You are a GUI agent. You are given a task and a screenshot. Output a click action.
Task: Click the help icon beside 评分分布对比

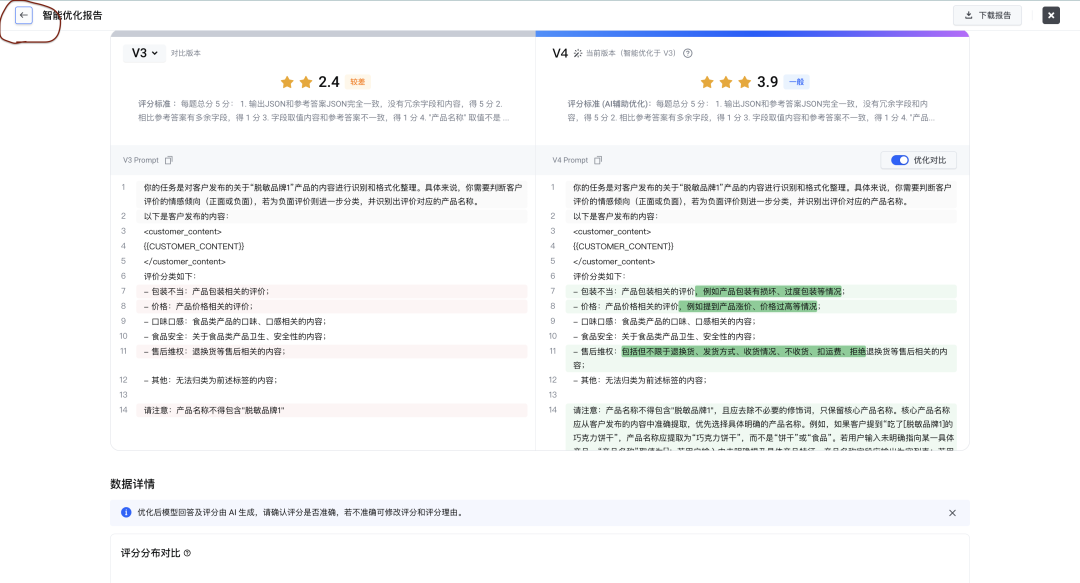187,553
